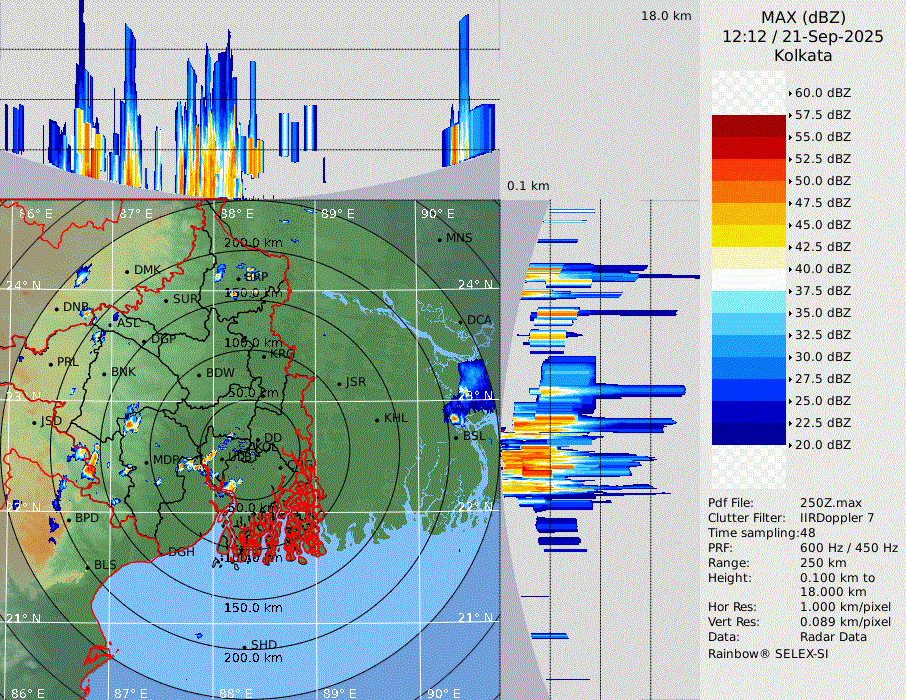Pick the yellow 42.5 dBZ legend swatch

coord(748,235)
